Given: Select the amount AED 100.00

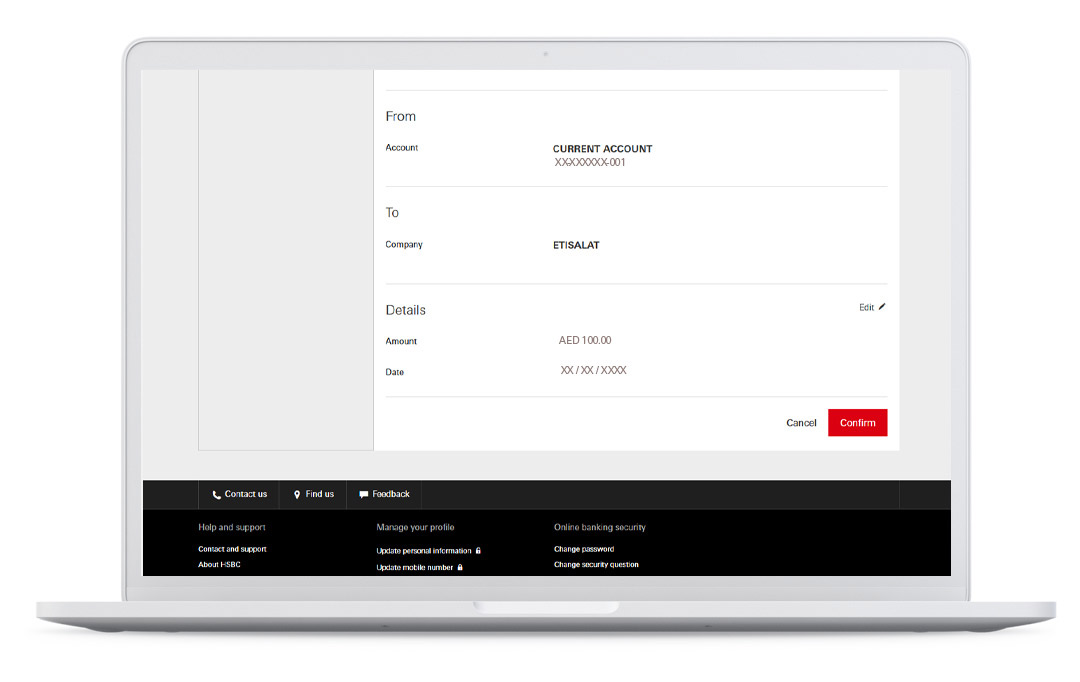Looking at the screenshot, I should point(585,340).
